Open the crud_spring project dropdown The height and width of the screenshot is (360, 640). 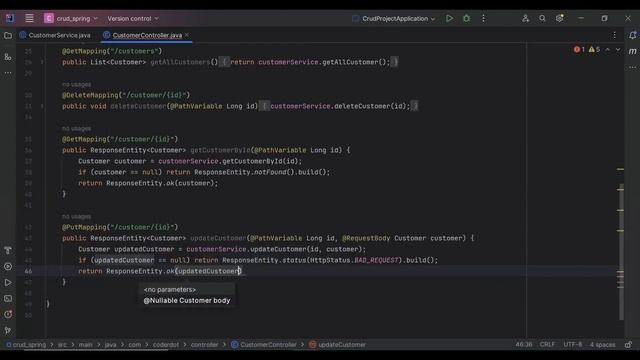click(x=71, y=18)
